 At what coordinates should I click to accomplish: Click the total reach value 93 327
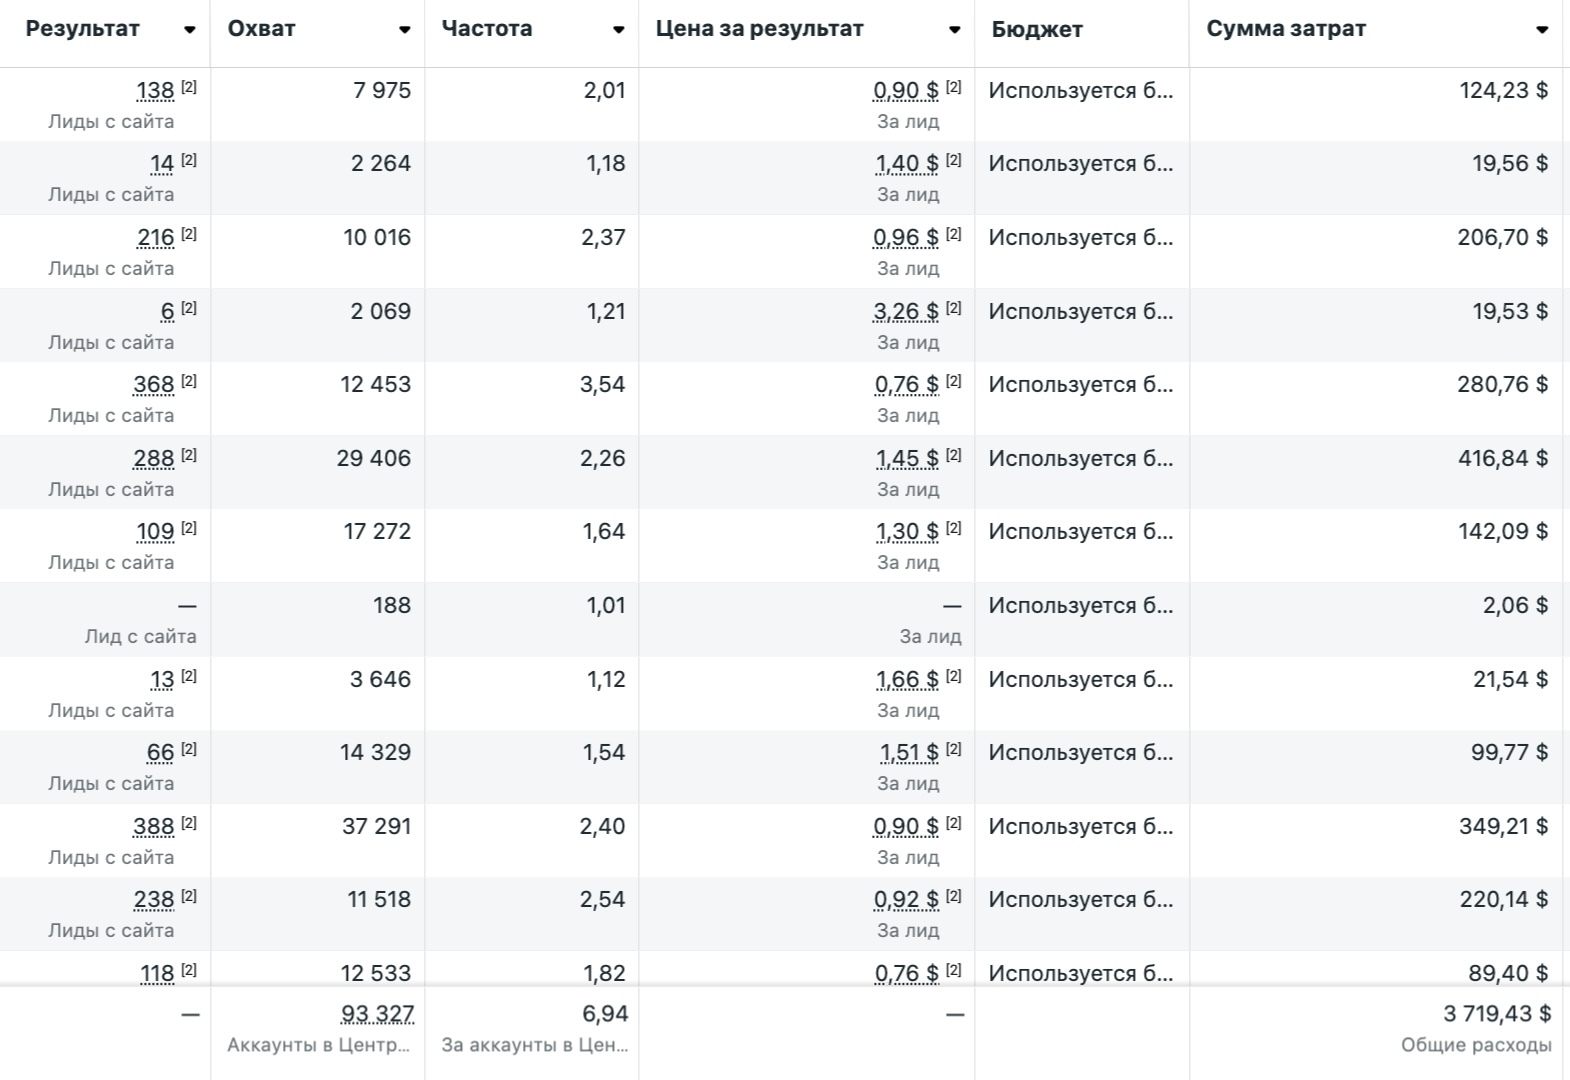[377, 1014]
